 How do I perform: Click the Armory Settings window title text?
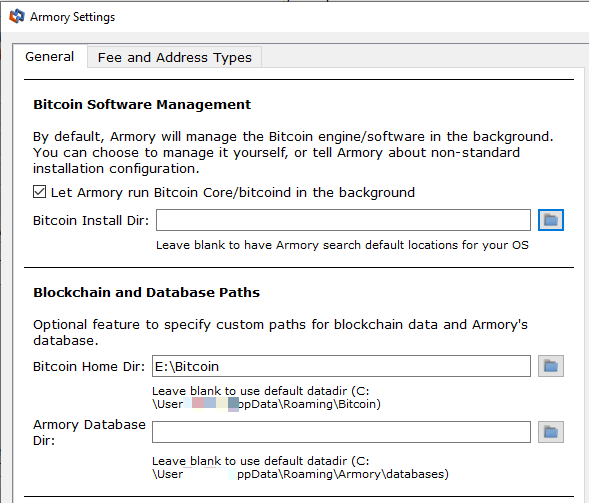click(x=72, y=17)
